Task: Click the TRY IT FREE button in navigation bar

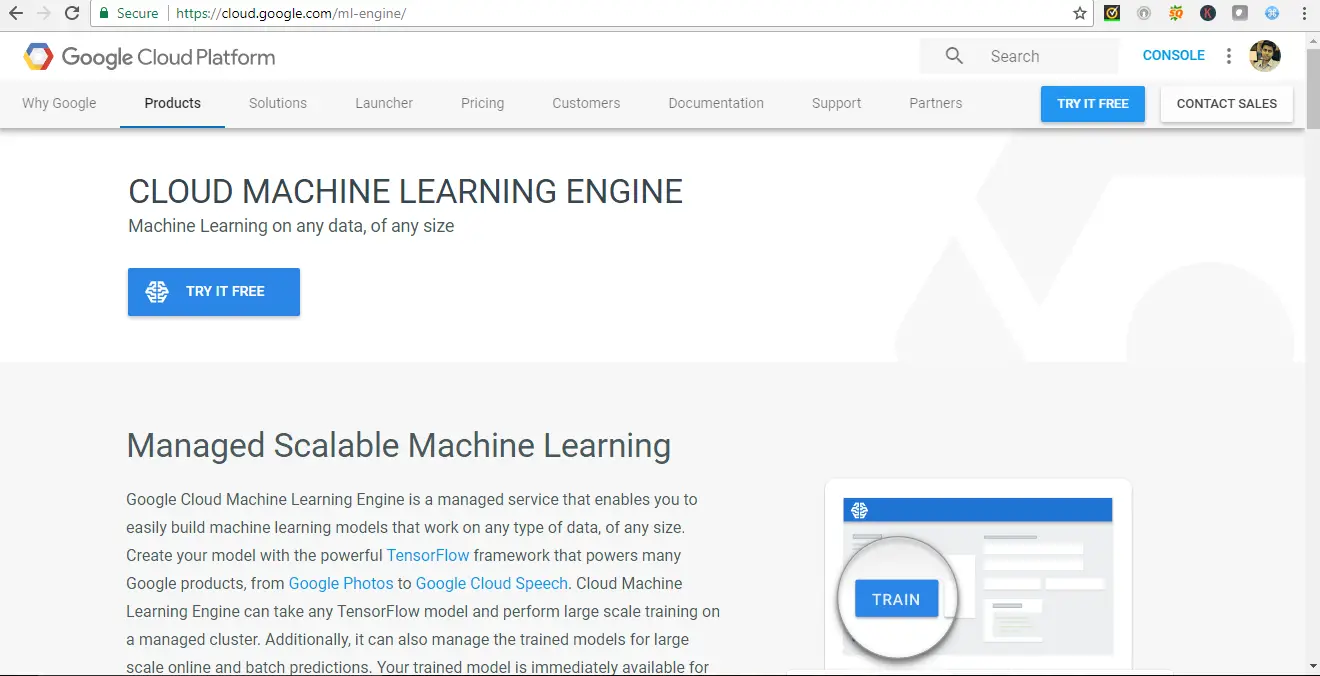Action: click(x=1093, y=103)
